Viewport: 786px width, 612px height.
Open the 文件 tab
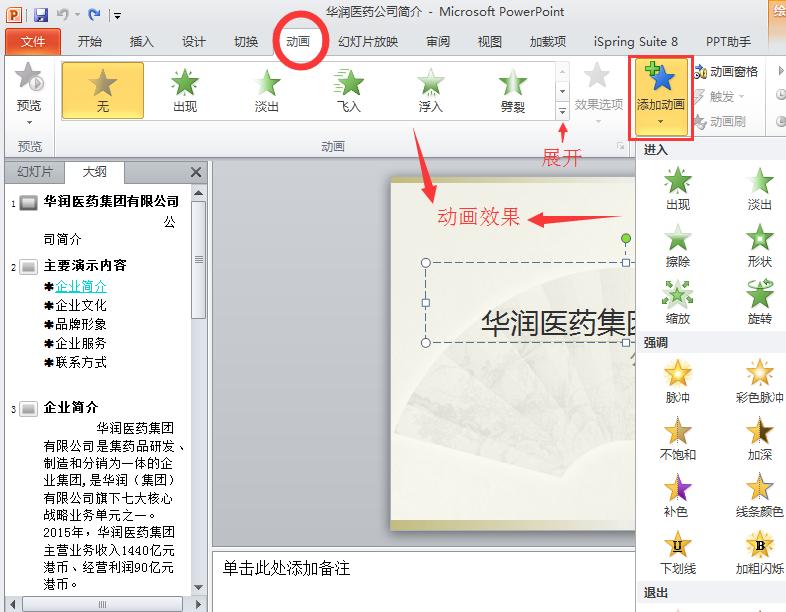pos(33,42)
